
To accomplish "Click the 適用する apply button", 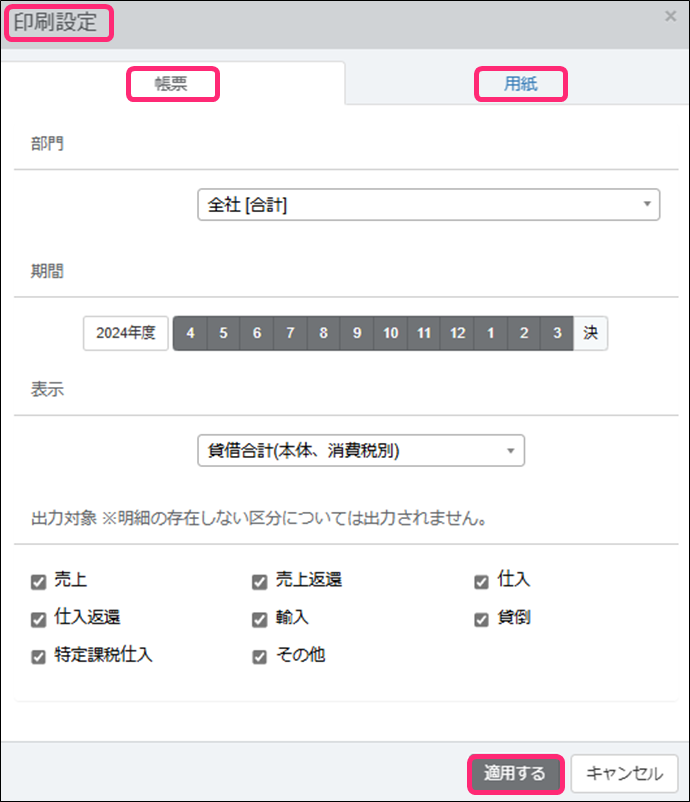I will click(x=516, y=773).
